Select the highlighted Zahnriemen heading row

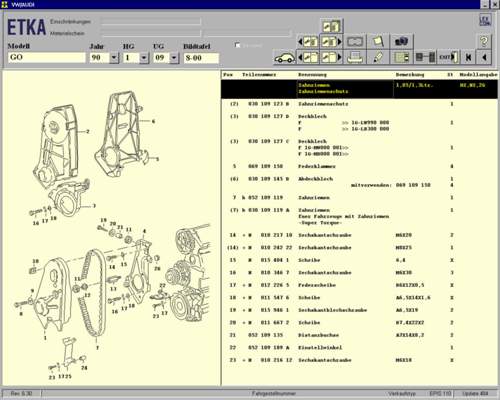[359, 88]
